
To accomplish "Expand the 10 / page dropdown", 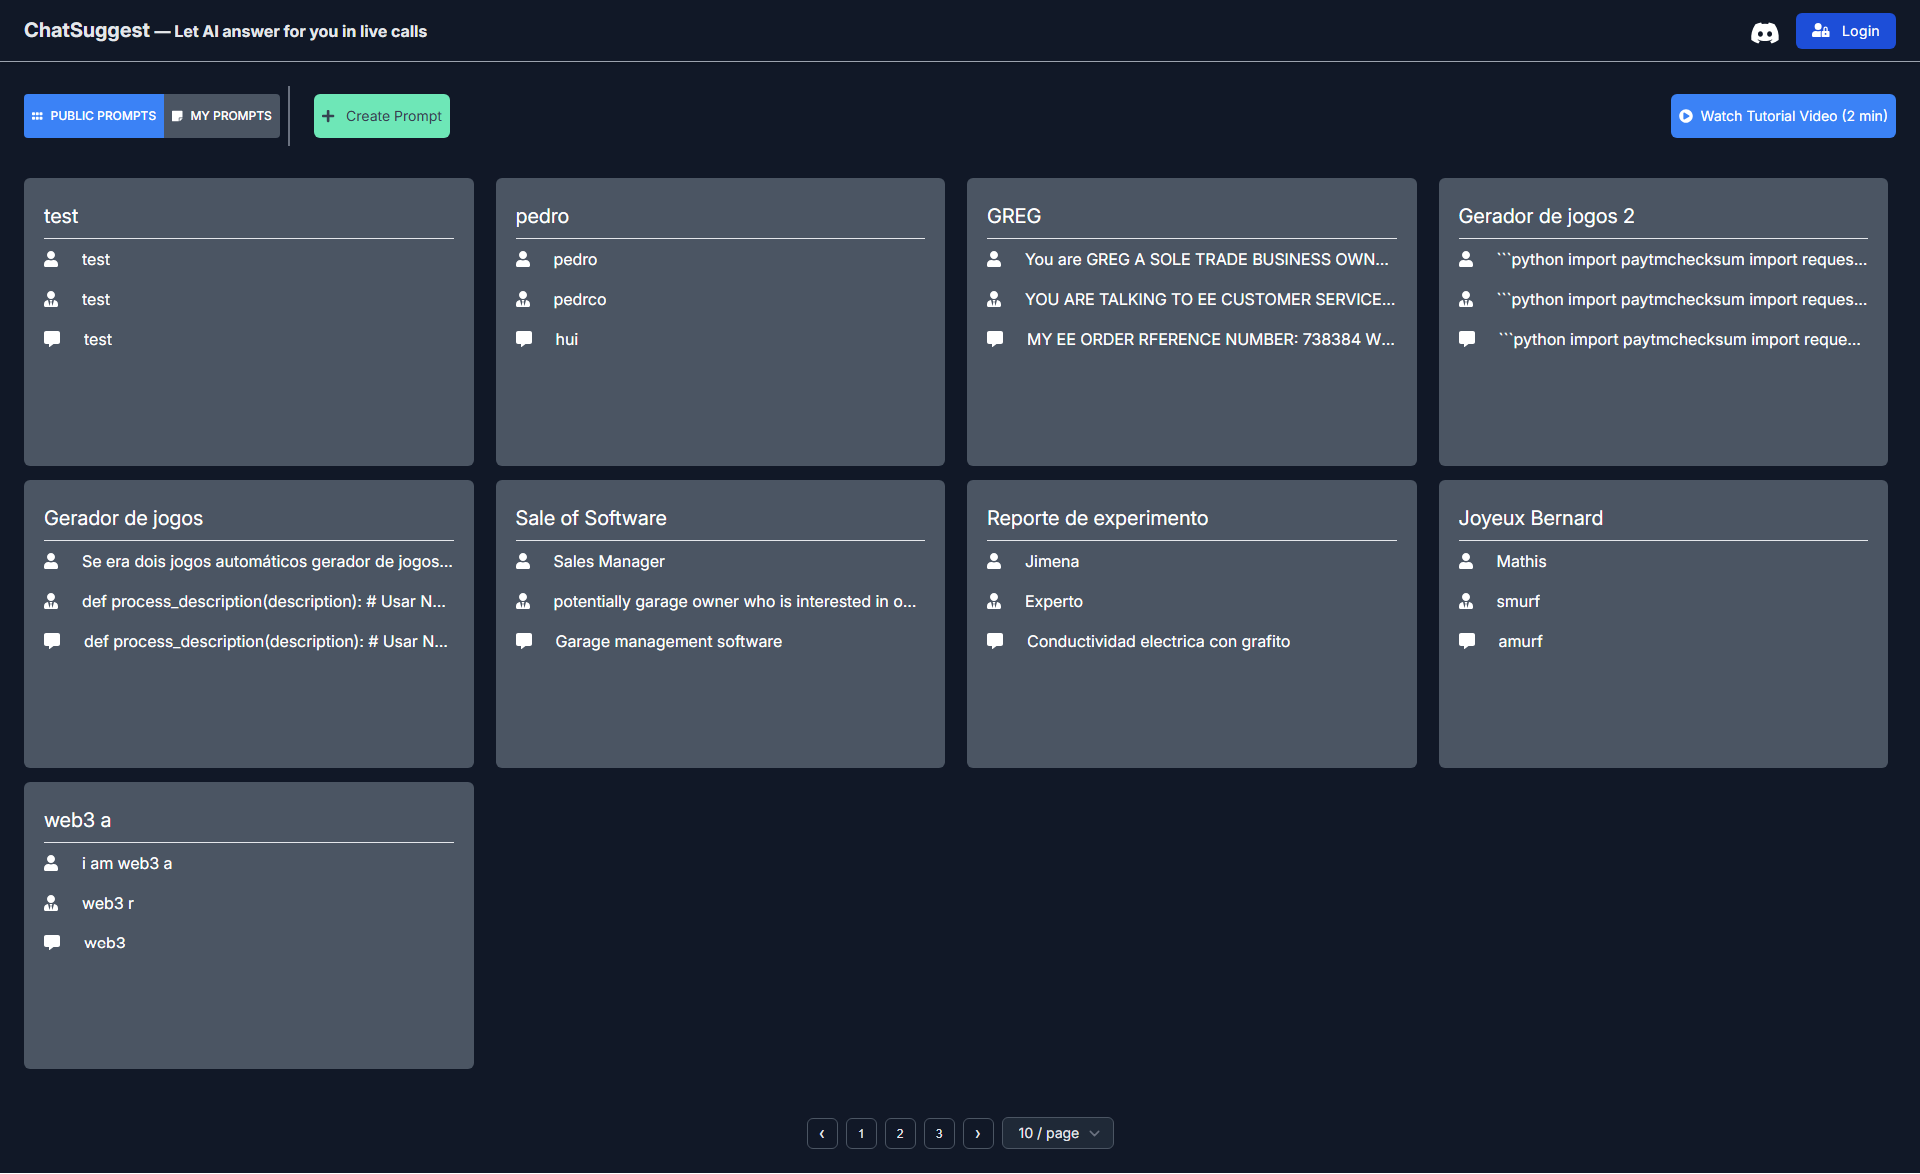I will (x=1058, y=1133).
